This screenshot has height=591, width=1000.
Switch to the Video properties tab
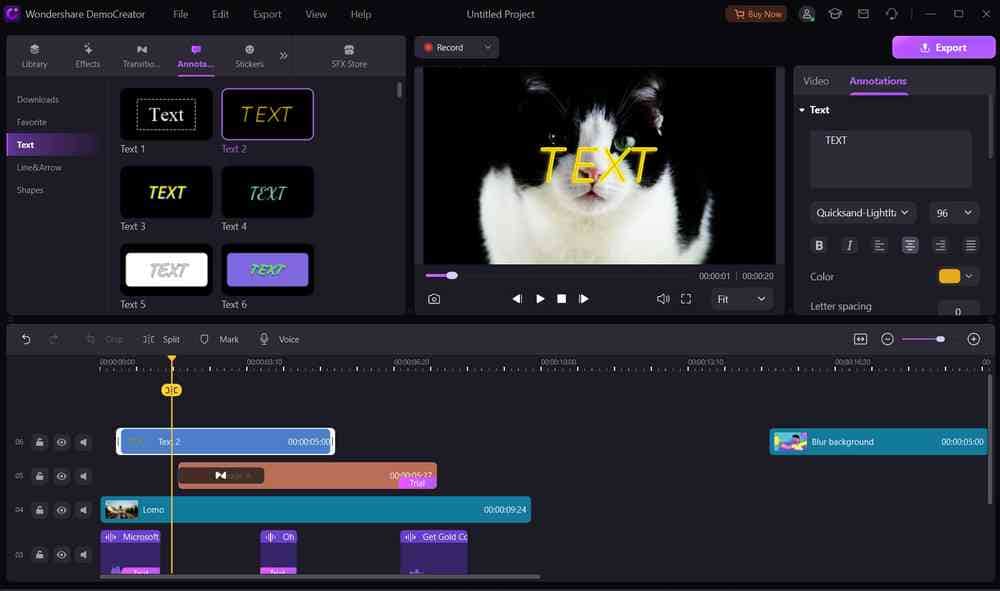[816, 81]
